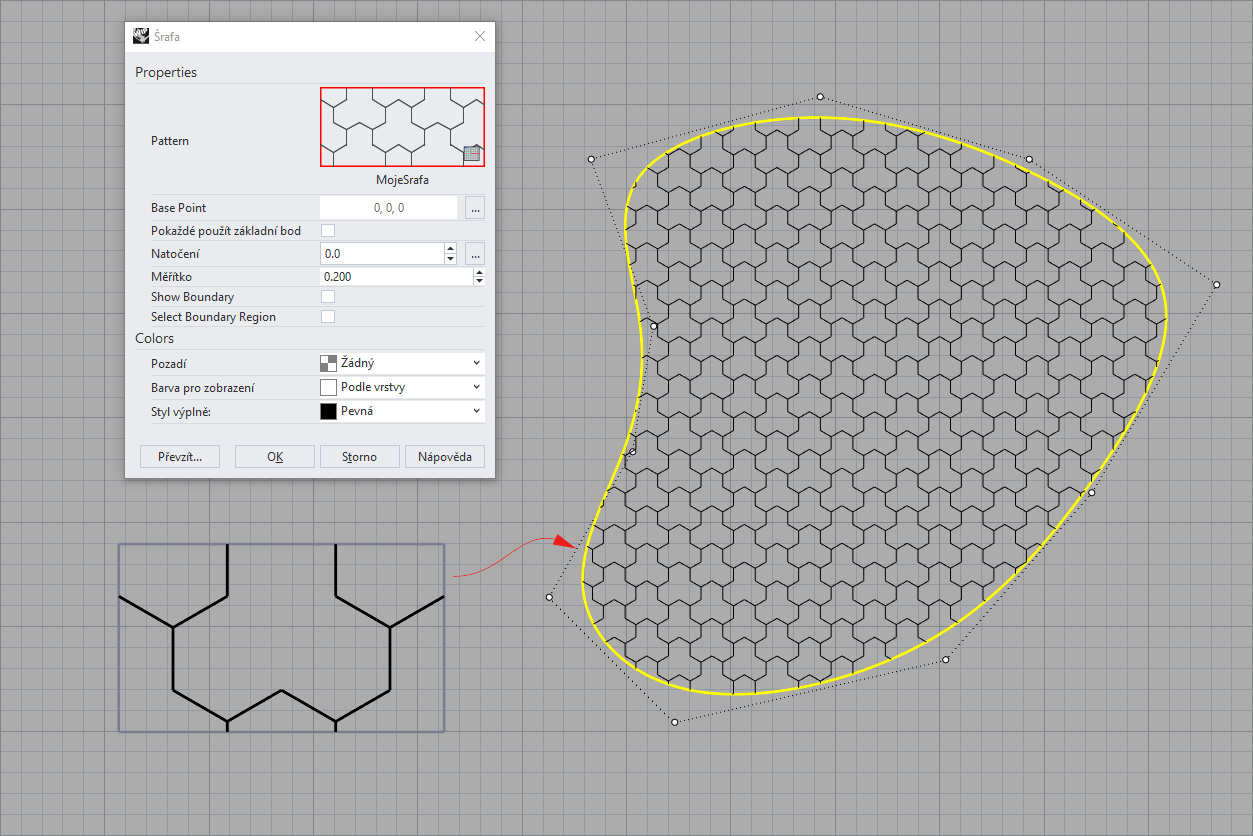Open help with the Nápověda button
1253x836 pixels.
pos(445,457)
